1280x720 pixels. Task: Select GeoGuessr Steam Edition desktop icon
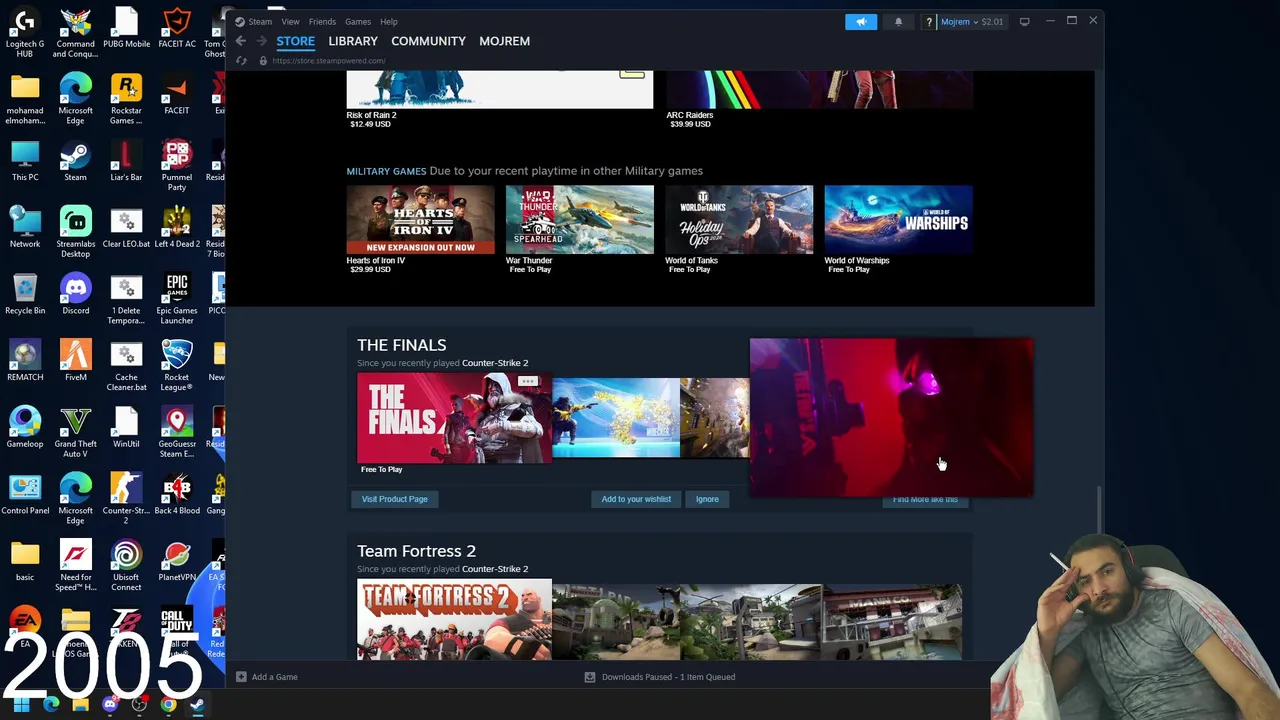[177, 433]
